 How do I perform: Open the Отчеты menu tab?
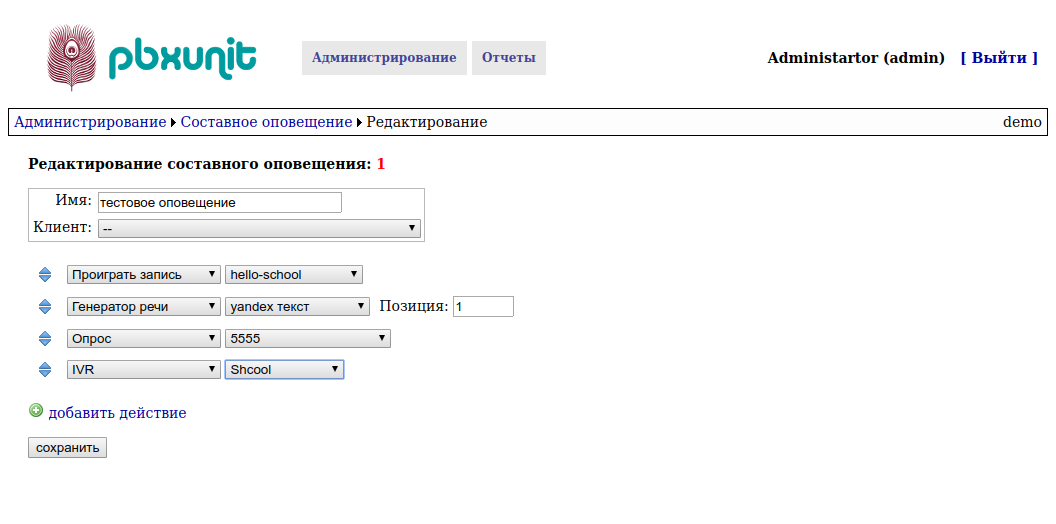click(x=508, y=58)
